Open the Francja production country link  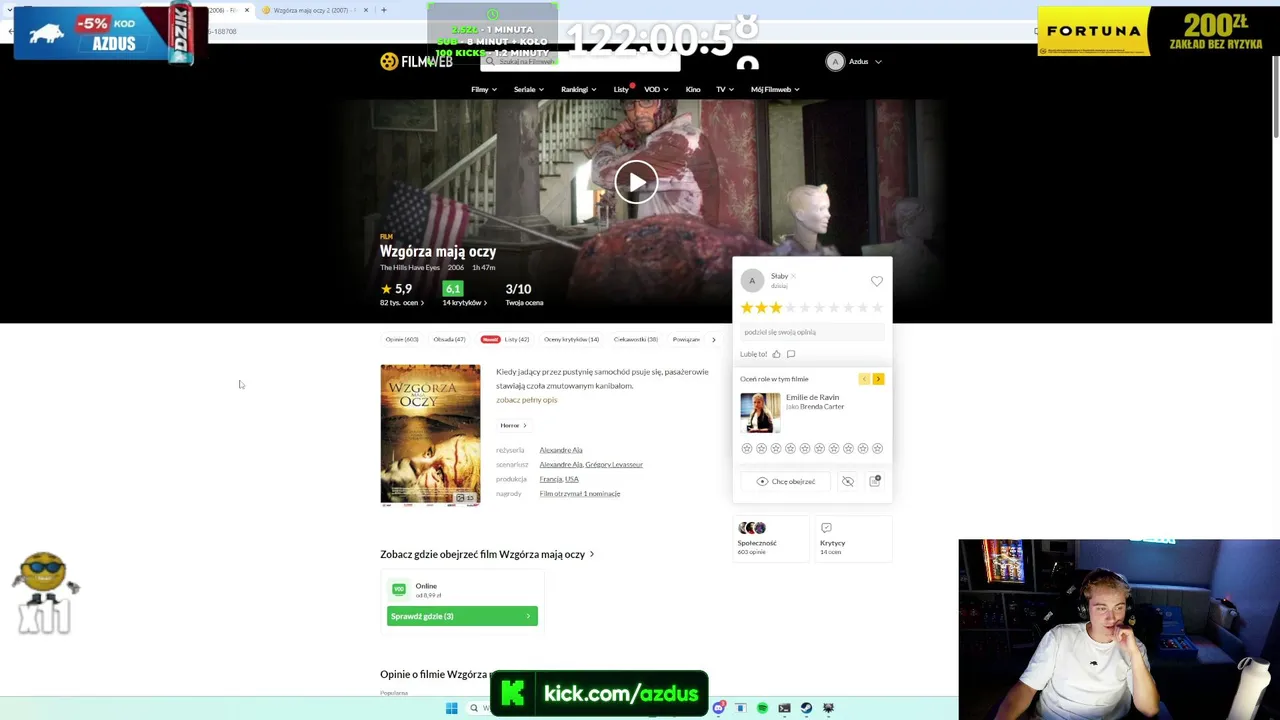point(550,479)
